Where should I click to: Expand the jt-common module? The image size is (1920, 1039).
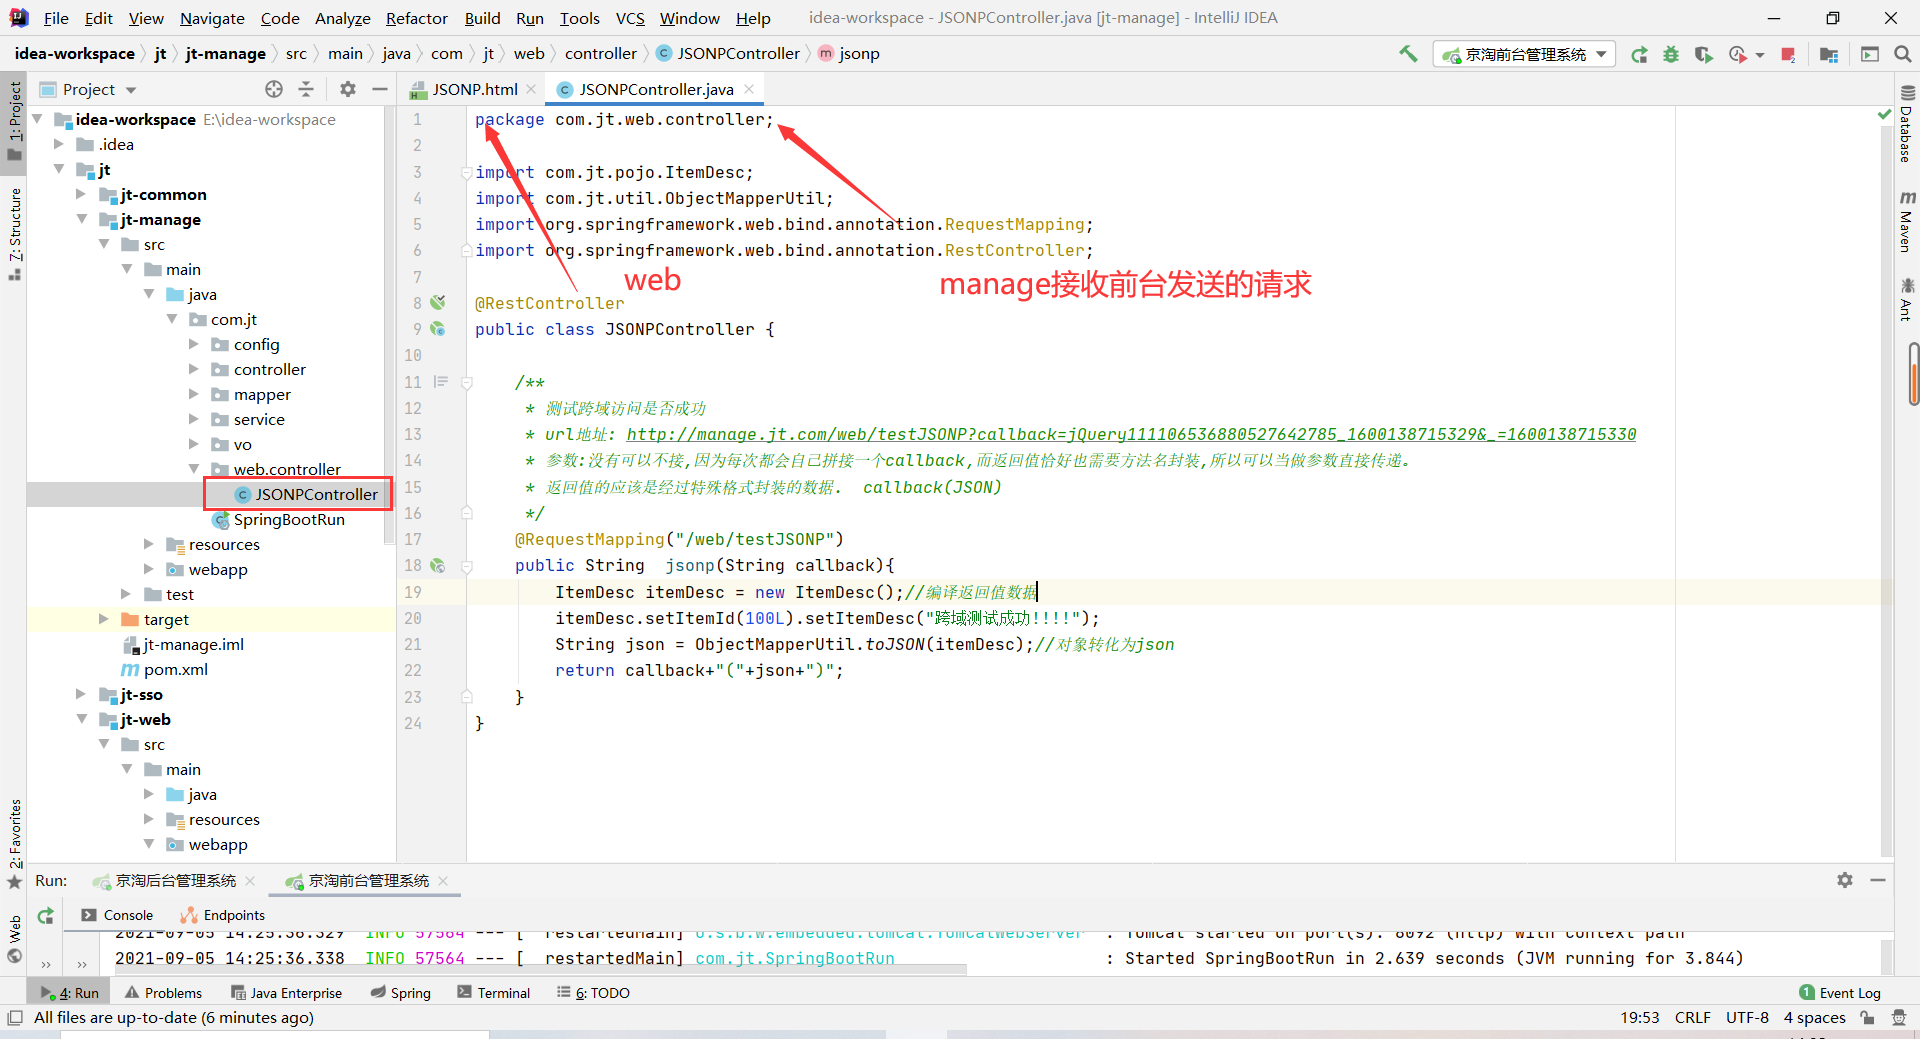click(82, 194)
